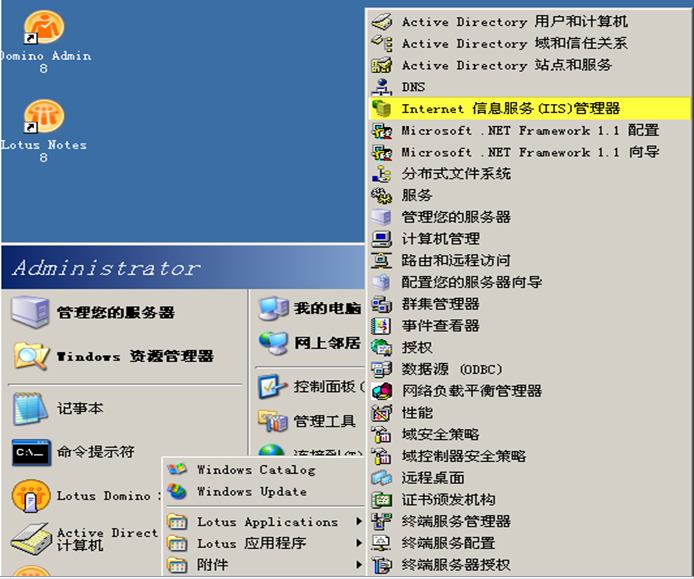694x579 pixels.
Task: Click 服务 text label
Action: point(417,196)
